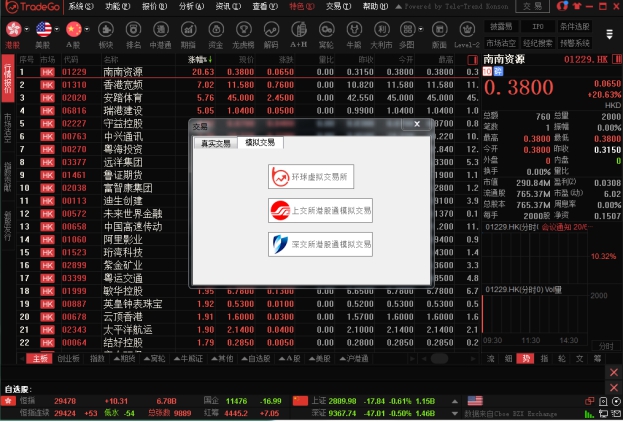Open the 资金 toolbar icon
This screenshot has width=624, height=422.
click(x=215, y=33)
